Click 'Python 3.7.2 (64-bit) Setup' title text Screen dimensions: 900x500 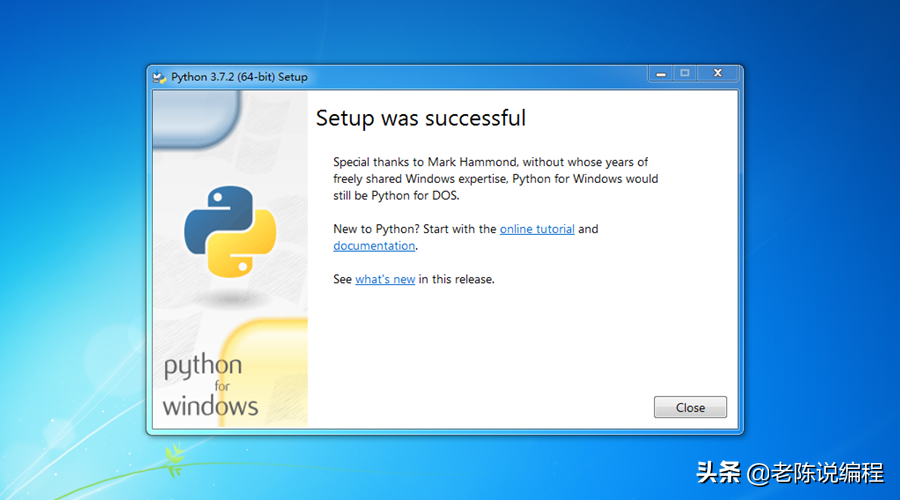(x=239, y=77)
